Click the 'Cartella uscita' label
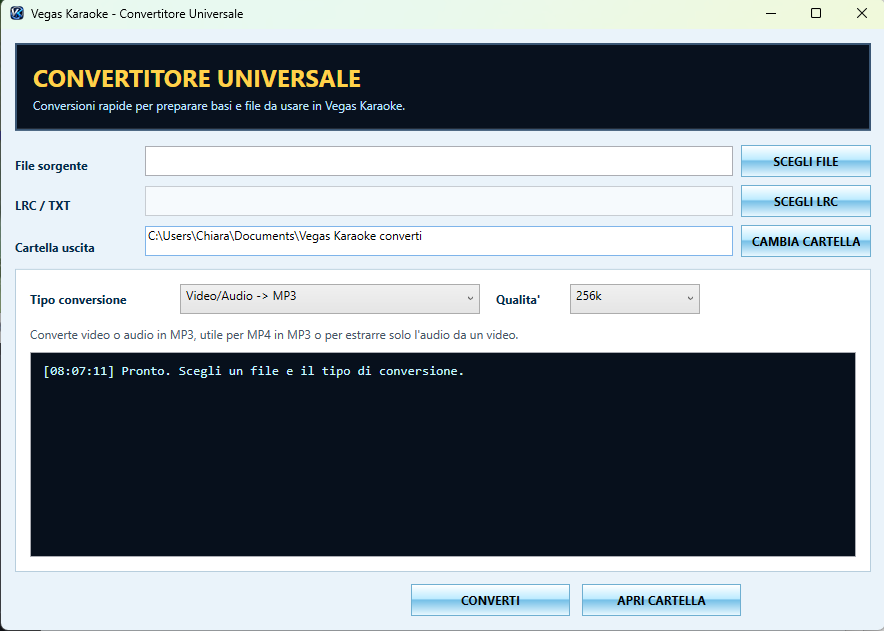Screen dimensions: 884x631 (x=55, y=248)
